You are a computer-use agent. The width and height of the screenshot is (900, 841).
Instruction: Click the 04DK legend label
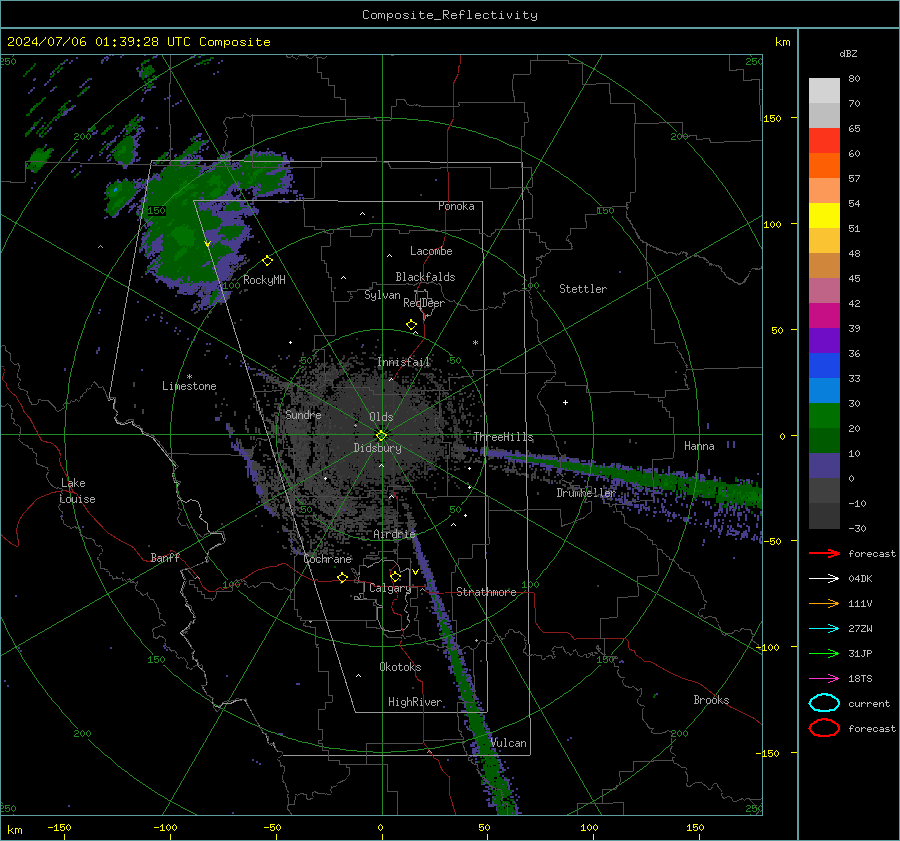click(860, 579)
